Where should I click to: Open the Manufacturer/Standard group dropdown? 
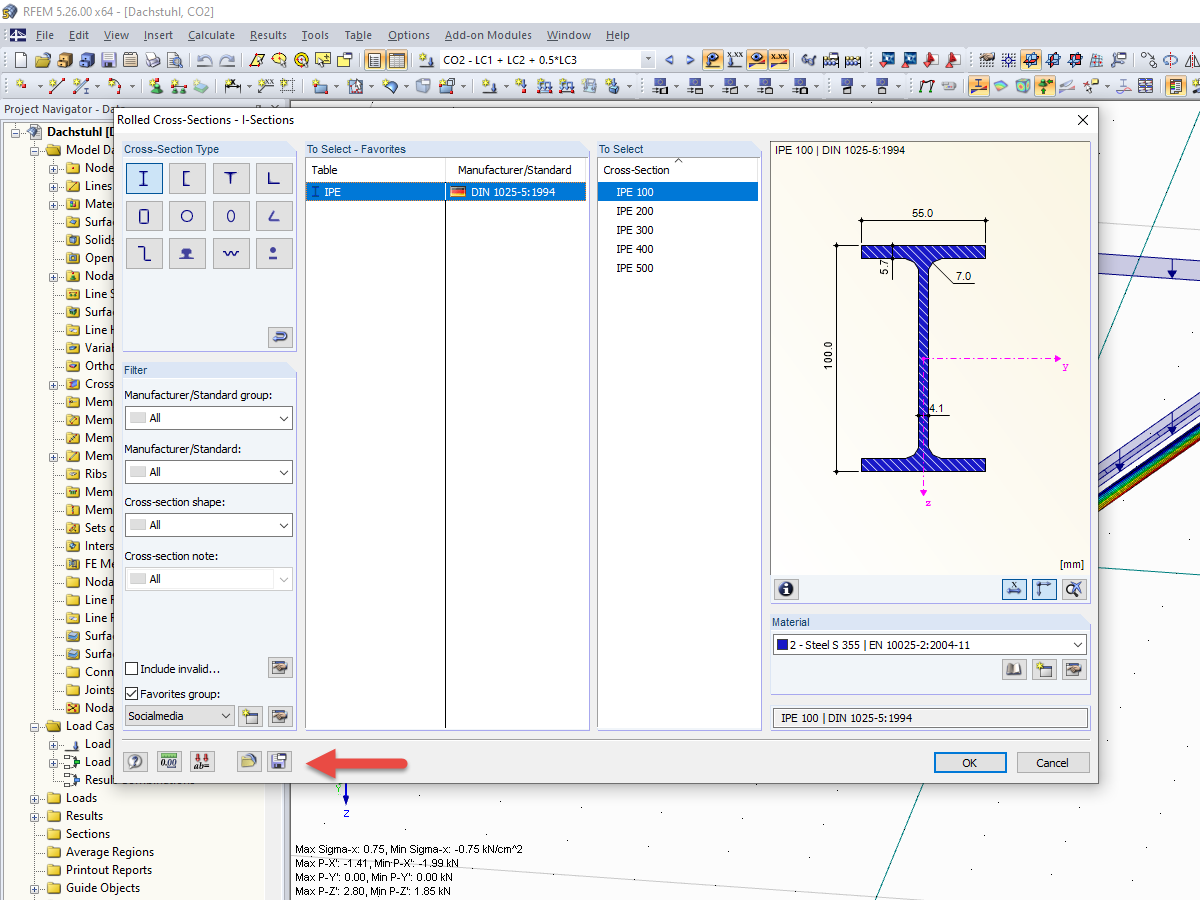pos(208,418)
